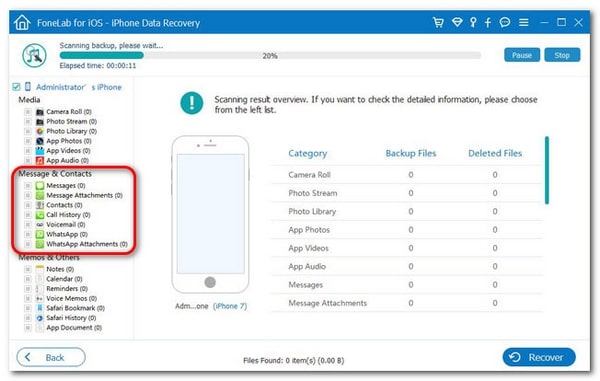Tick the Camera Roll checkbox
Screen dimensions: 600x381
(x=28, y=112)
